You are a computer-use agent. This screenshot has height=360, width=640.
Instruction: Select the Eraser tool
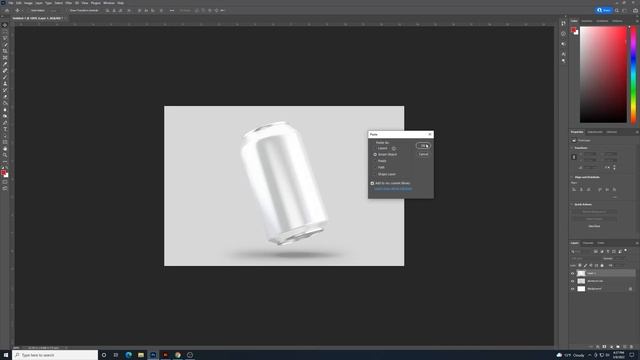click(x=5, y=97)
